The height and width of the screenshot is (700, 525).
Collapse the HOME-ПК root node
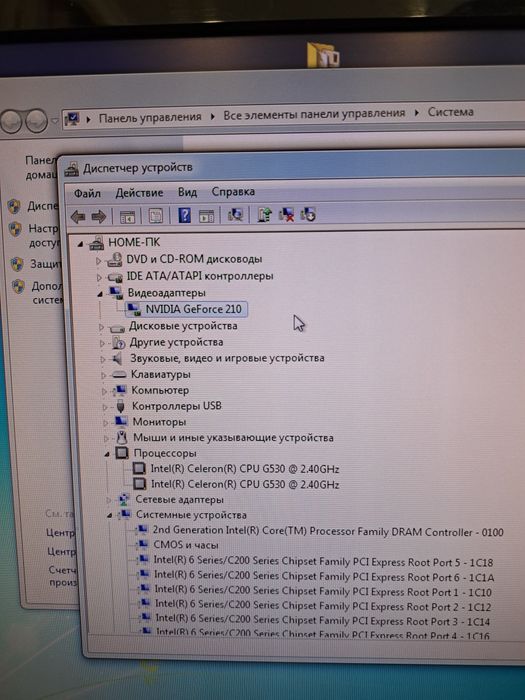click(80, 244)
